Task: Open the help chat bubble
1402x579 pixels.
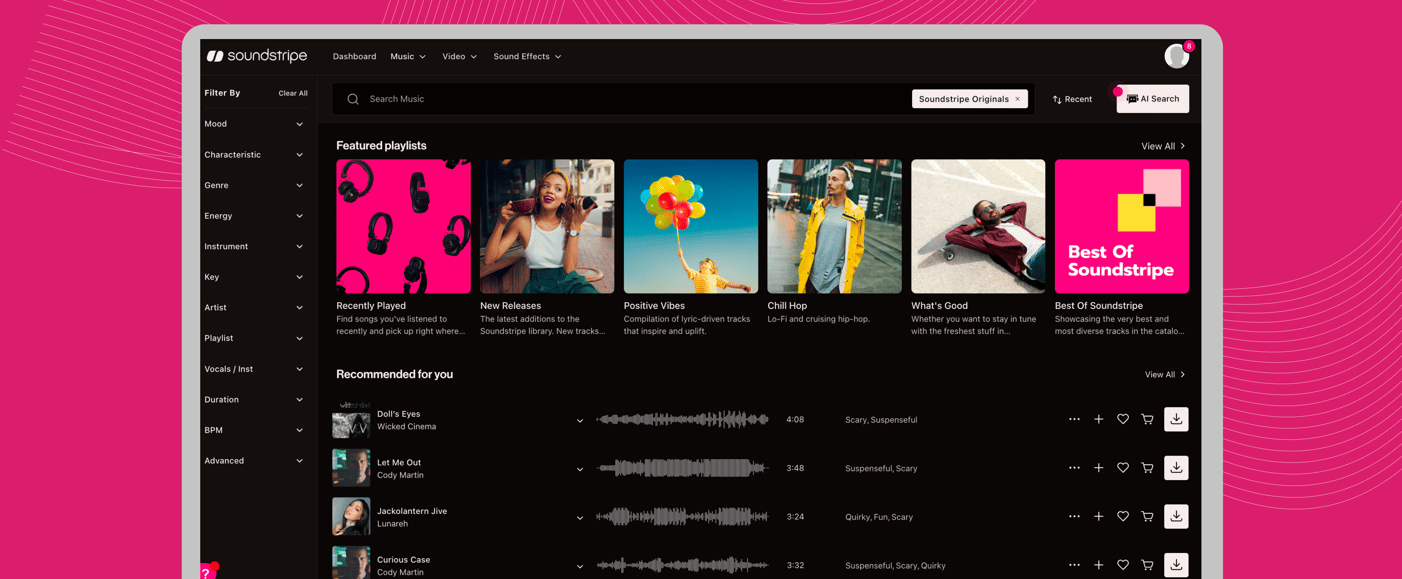Action: pyautogui.click(x=207, y=572)
